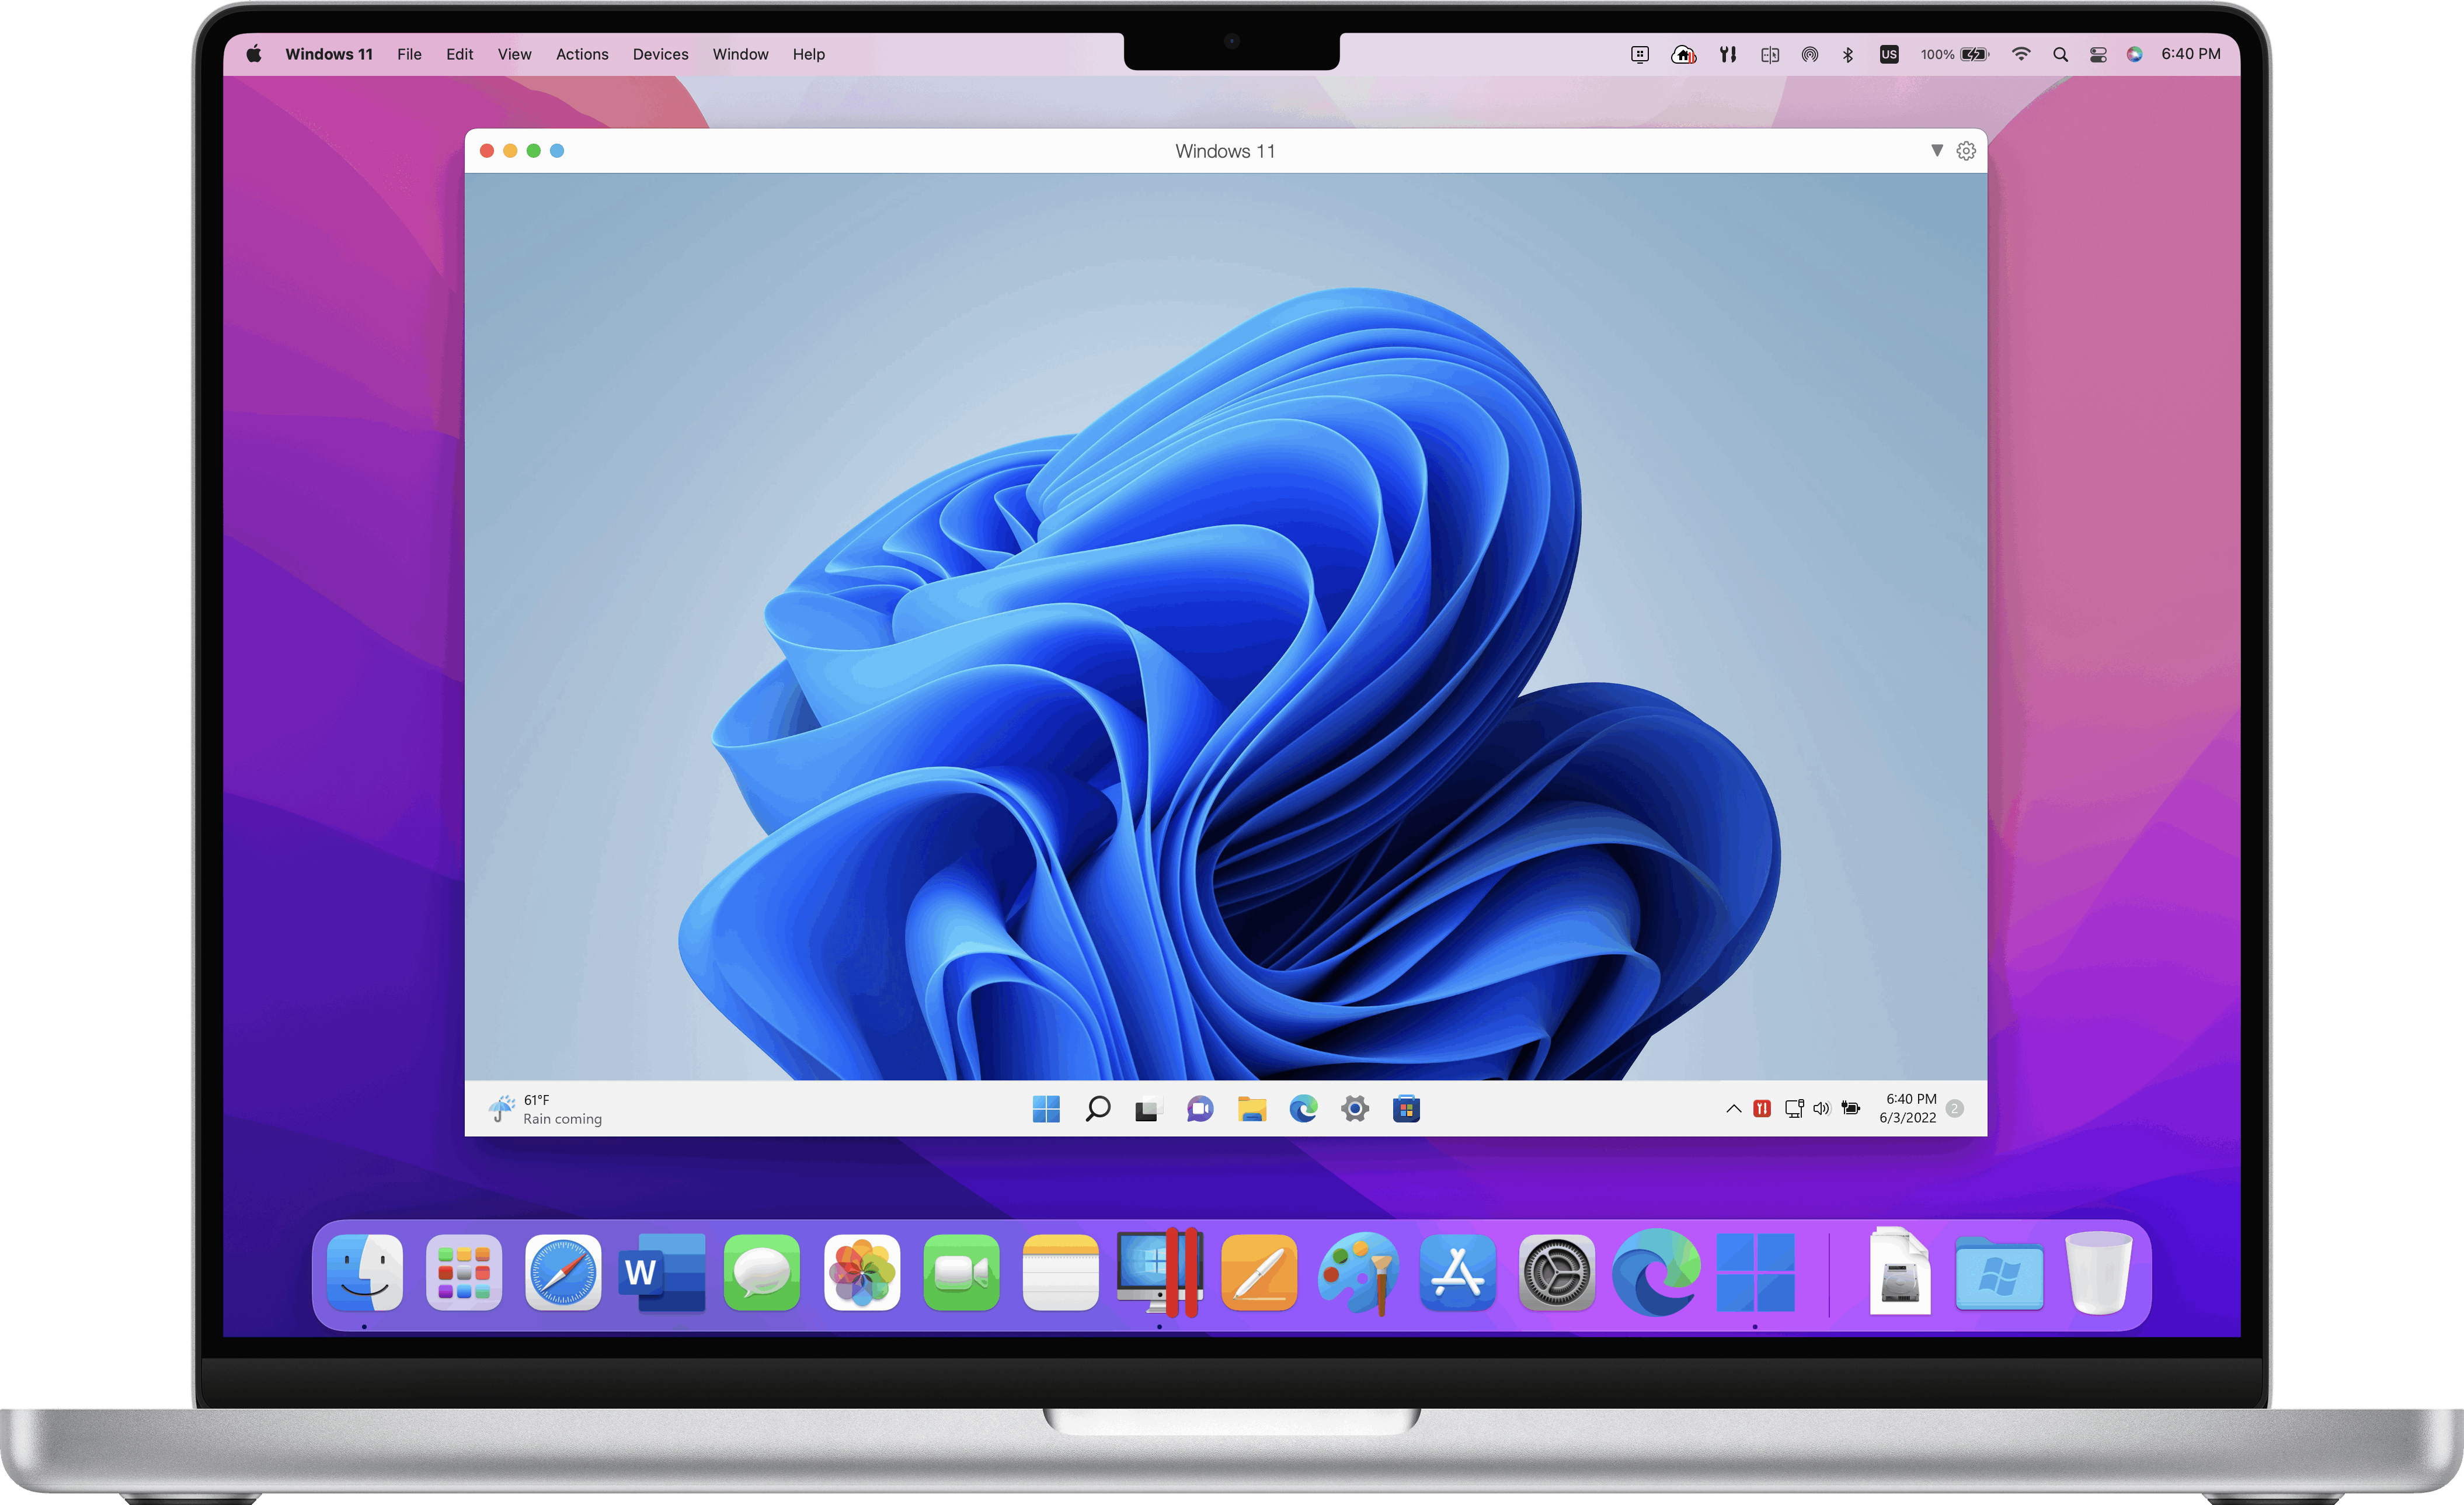
Task: Open the disk image file in Dock
Action: click(x=1900, y=1272)
